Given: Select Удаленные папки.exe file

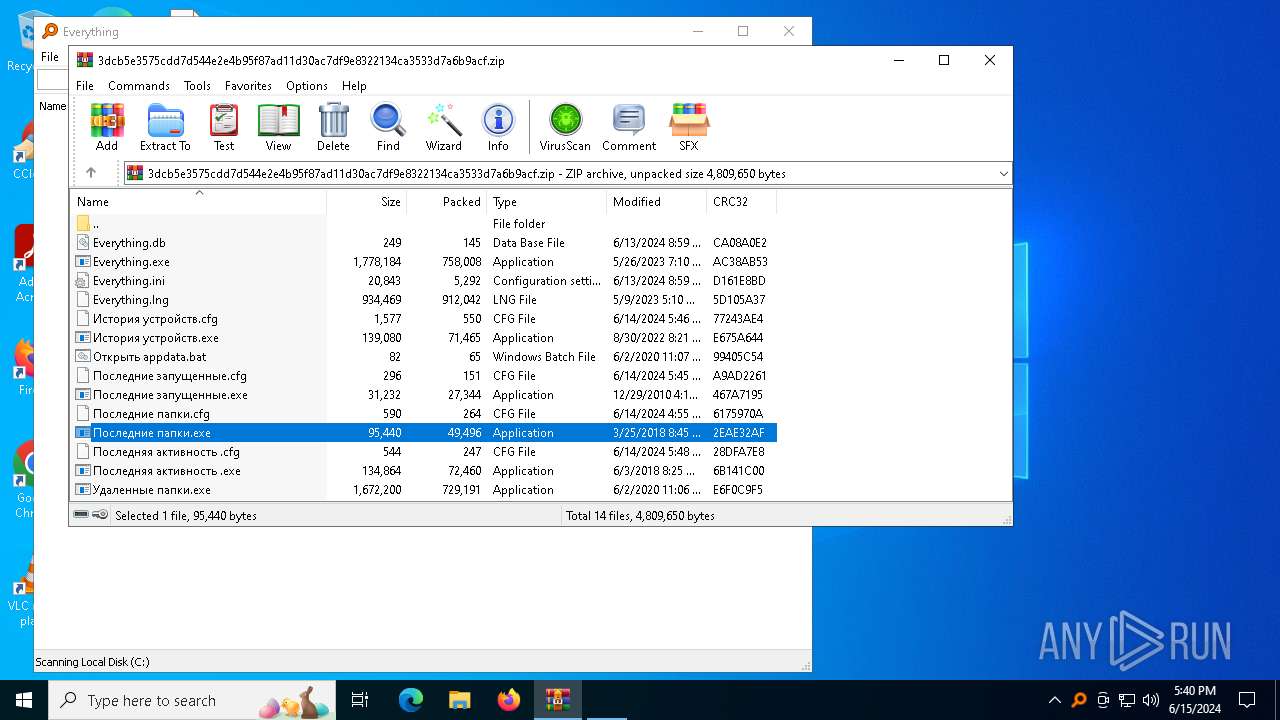Looking at the screenshot, I should click(424, 490).
